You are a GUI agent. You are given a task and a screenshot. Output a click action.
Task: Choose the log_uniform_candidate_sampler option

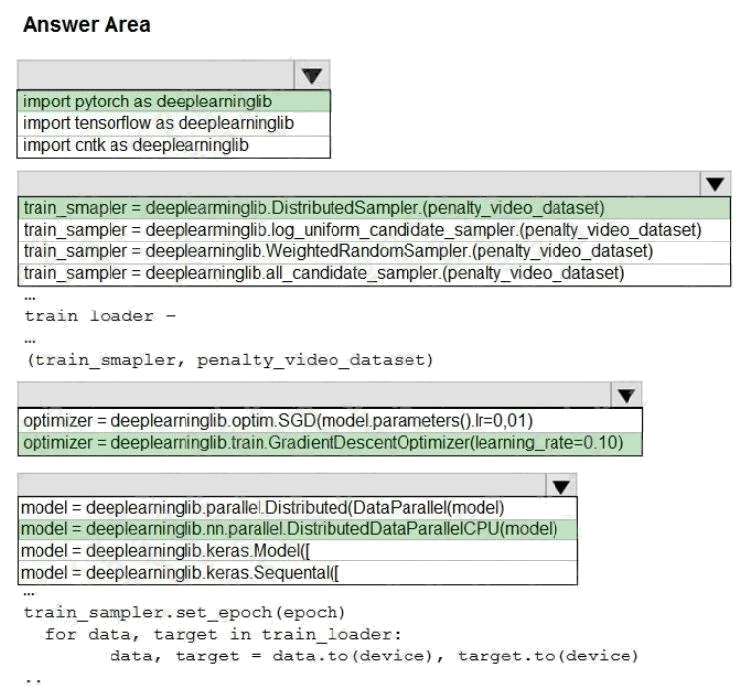361,230
